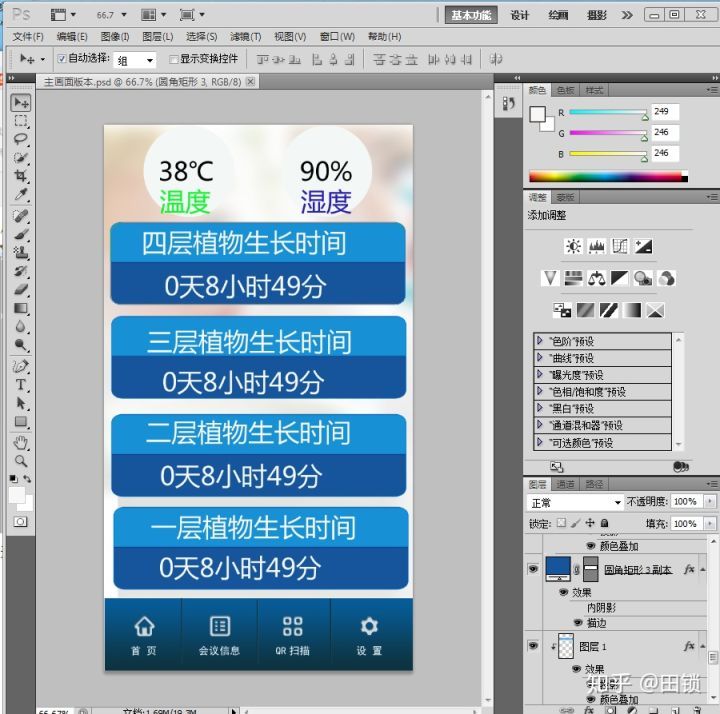Open the history panel icon in dock
Viewport: 720px width, 714px height.
click(x=508, y=103)
